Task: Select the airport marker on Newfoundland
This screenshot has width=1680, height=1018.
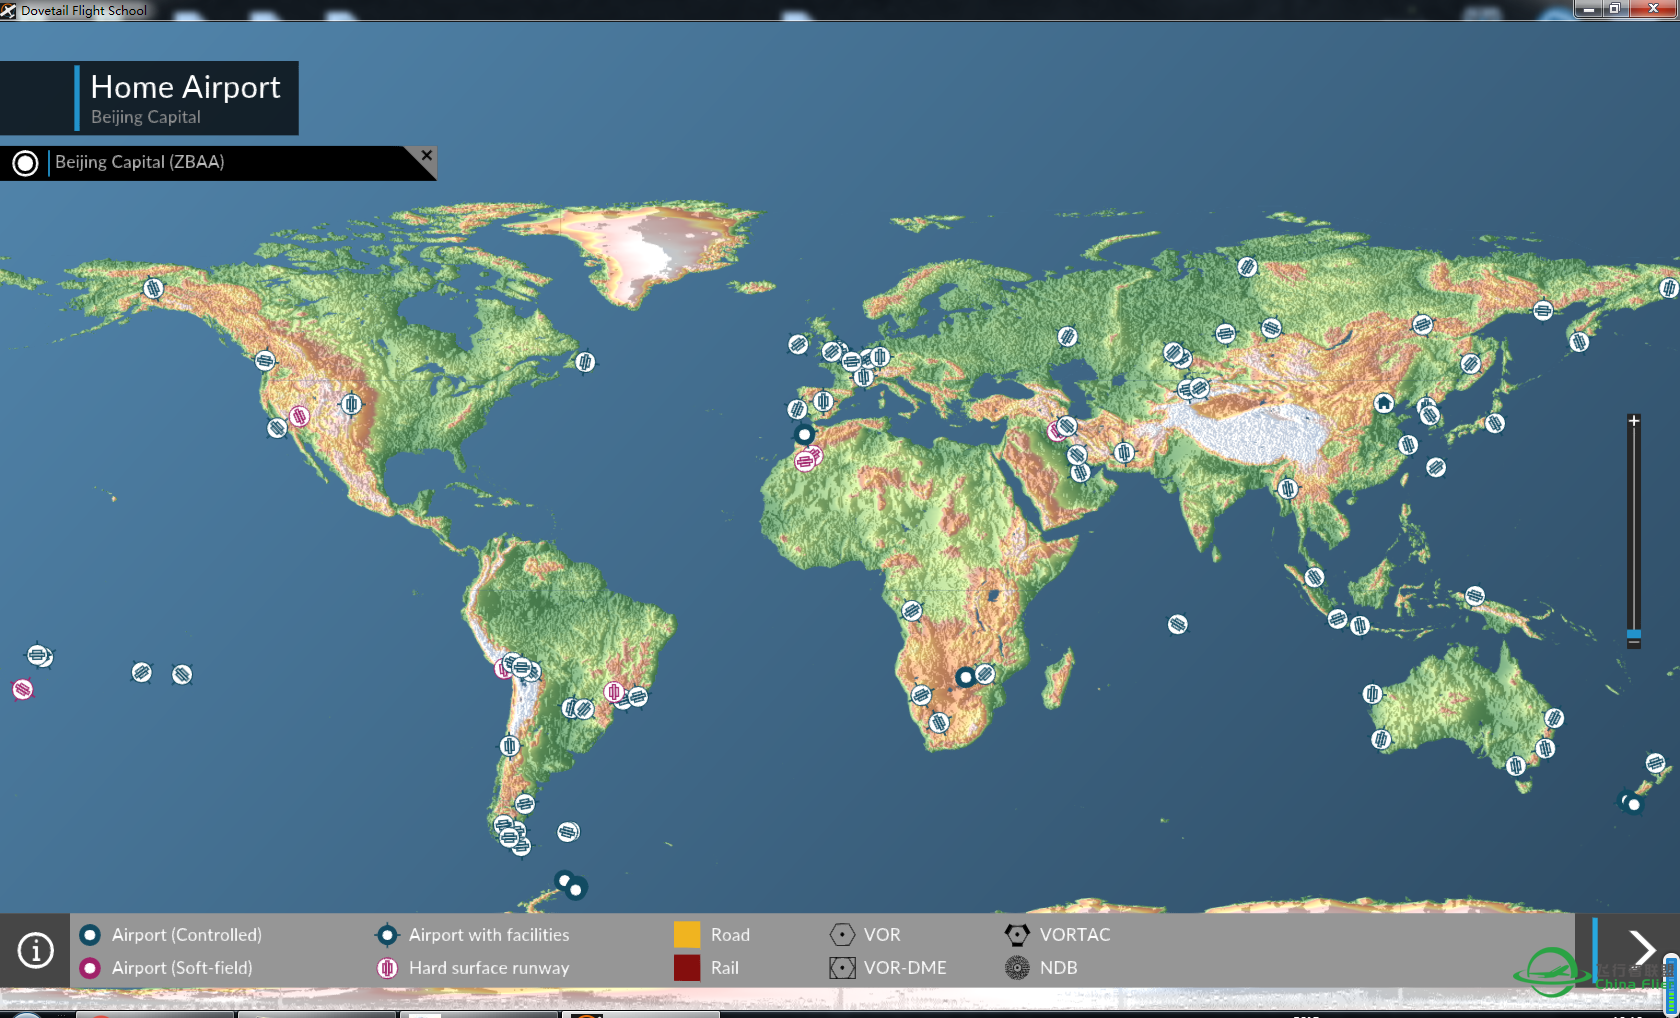Action: (x=585, y=361)
